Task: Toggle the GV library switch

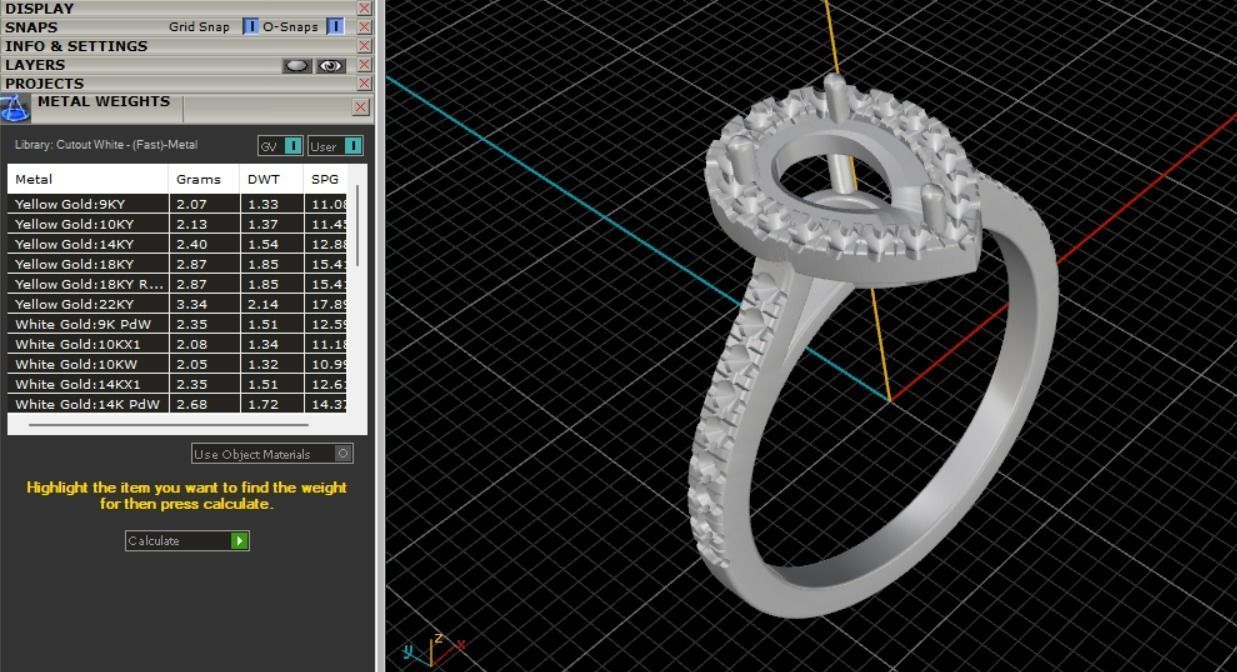Action: [x=293, y=146]
